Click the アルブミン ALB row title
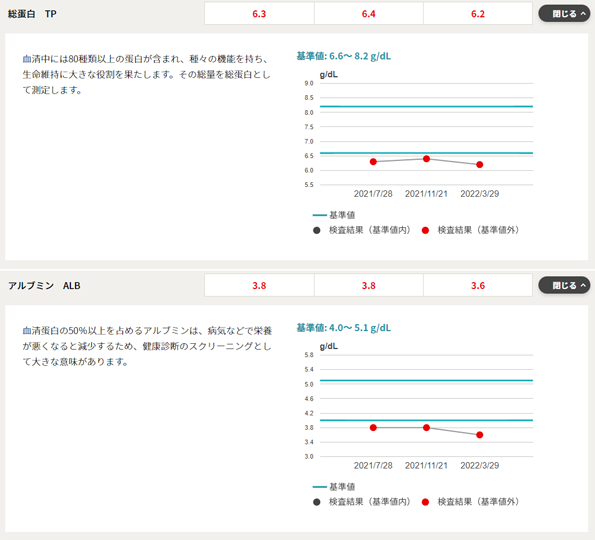The height and width of the screenshot is (540, 595). (44, 286)
